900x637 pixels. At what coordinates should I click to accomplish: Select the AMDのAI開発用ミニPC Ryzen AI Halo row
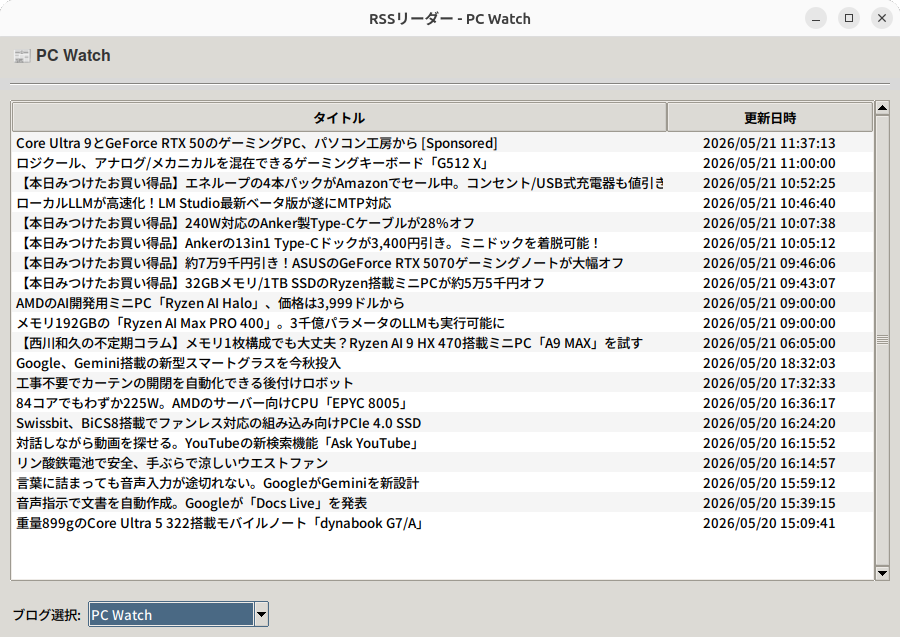pos(442,303)
